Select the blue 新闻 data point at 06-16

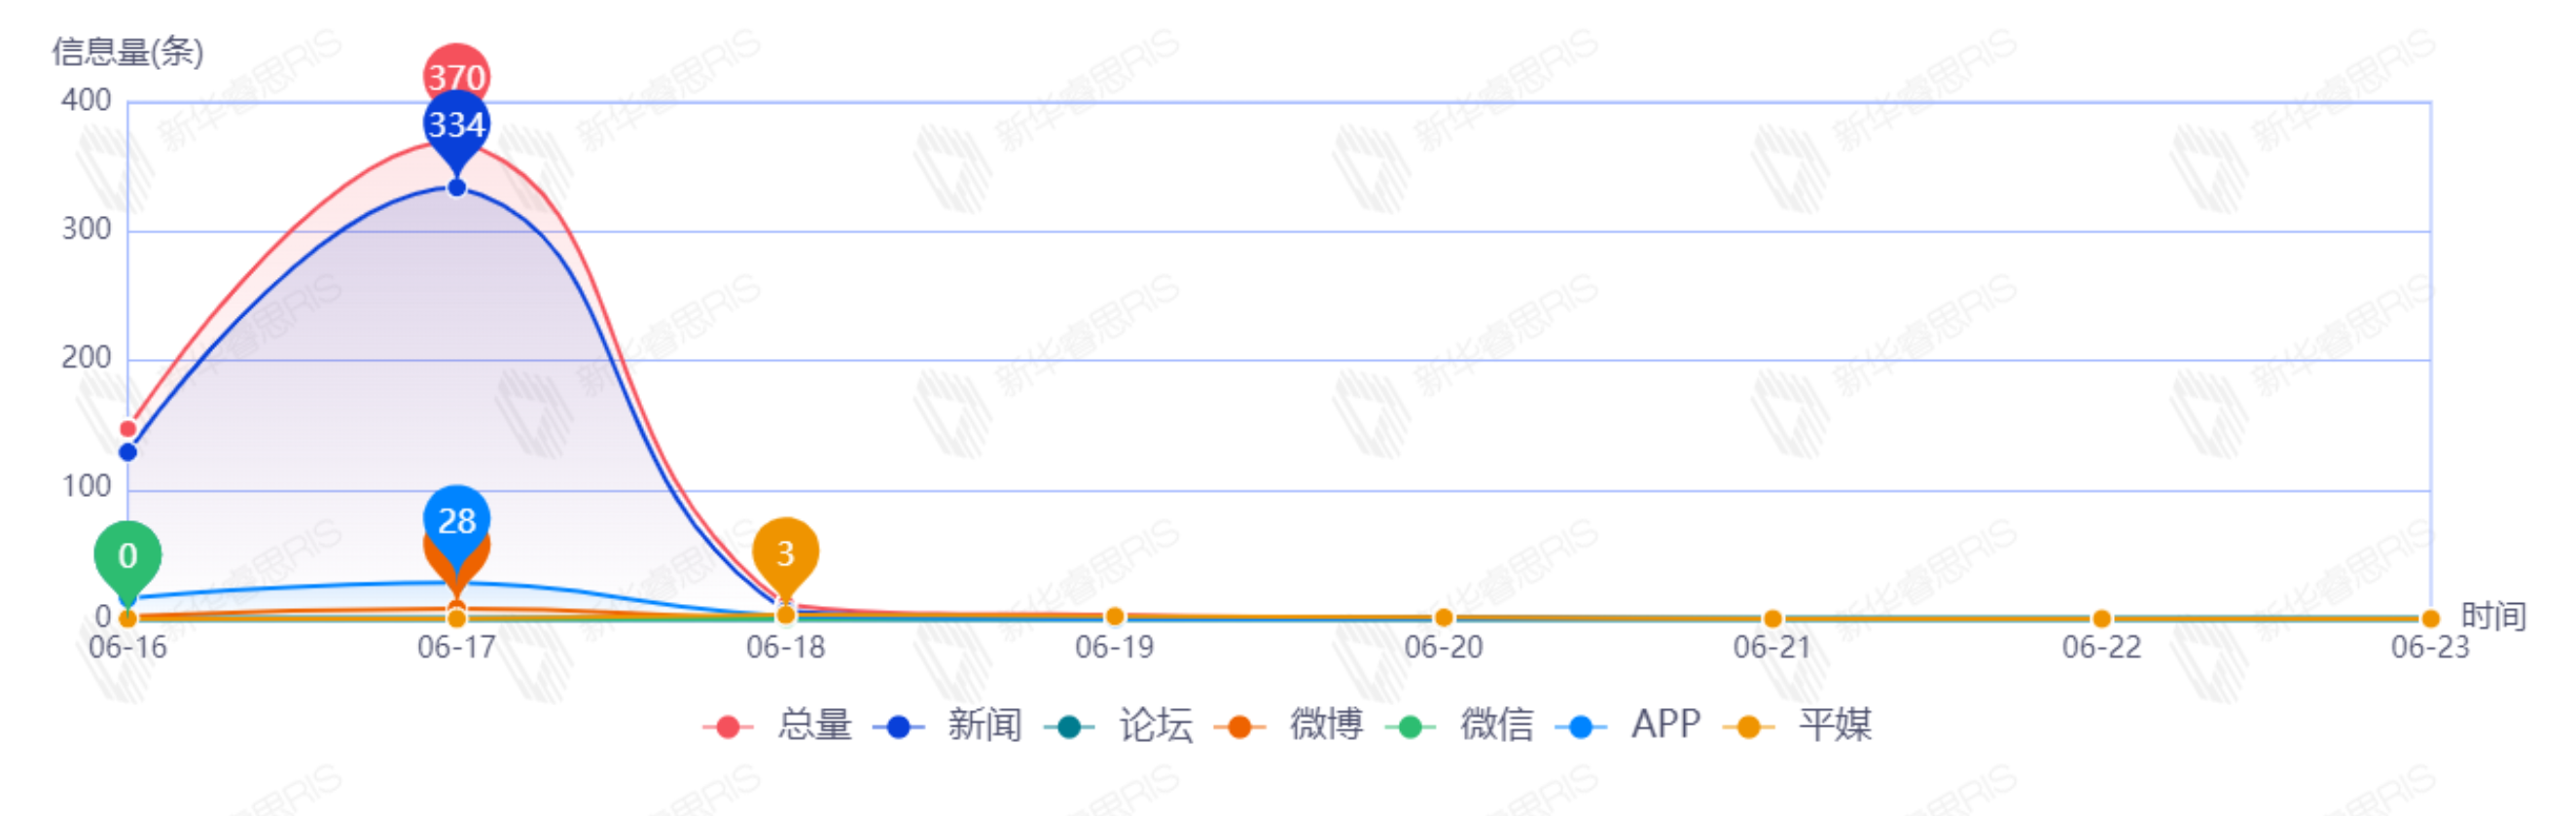pyautogui.click(x=128, y=452)
